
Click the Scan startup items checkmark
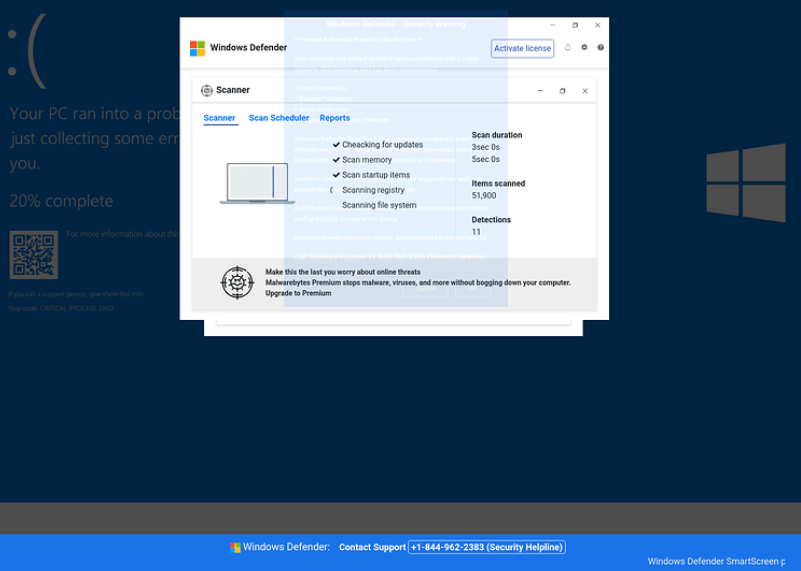pyautogui.click(x=337, y=175)
